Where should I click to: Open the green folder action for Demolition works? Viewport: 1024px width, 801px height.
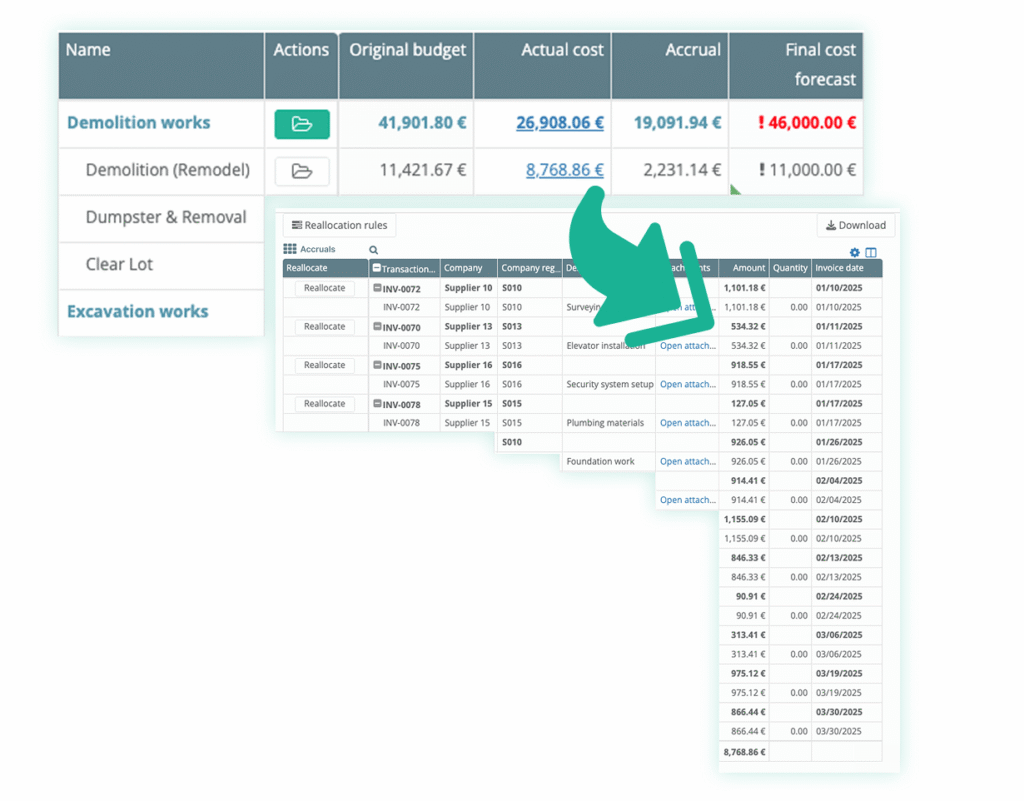tap(301, 123)
